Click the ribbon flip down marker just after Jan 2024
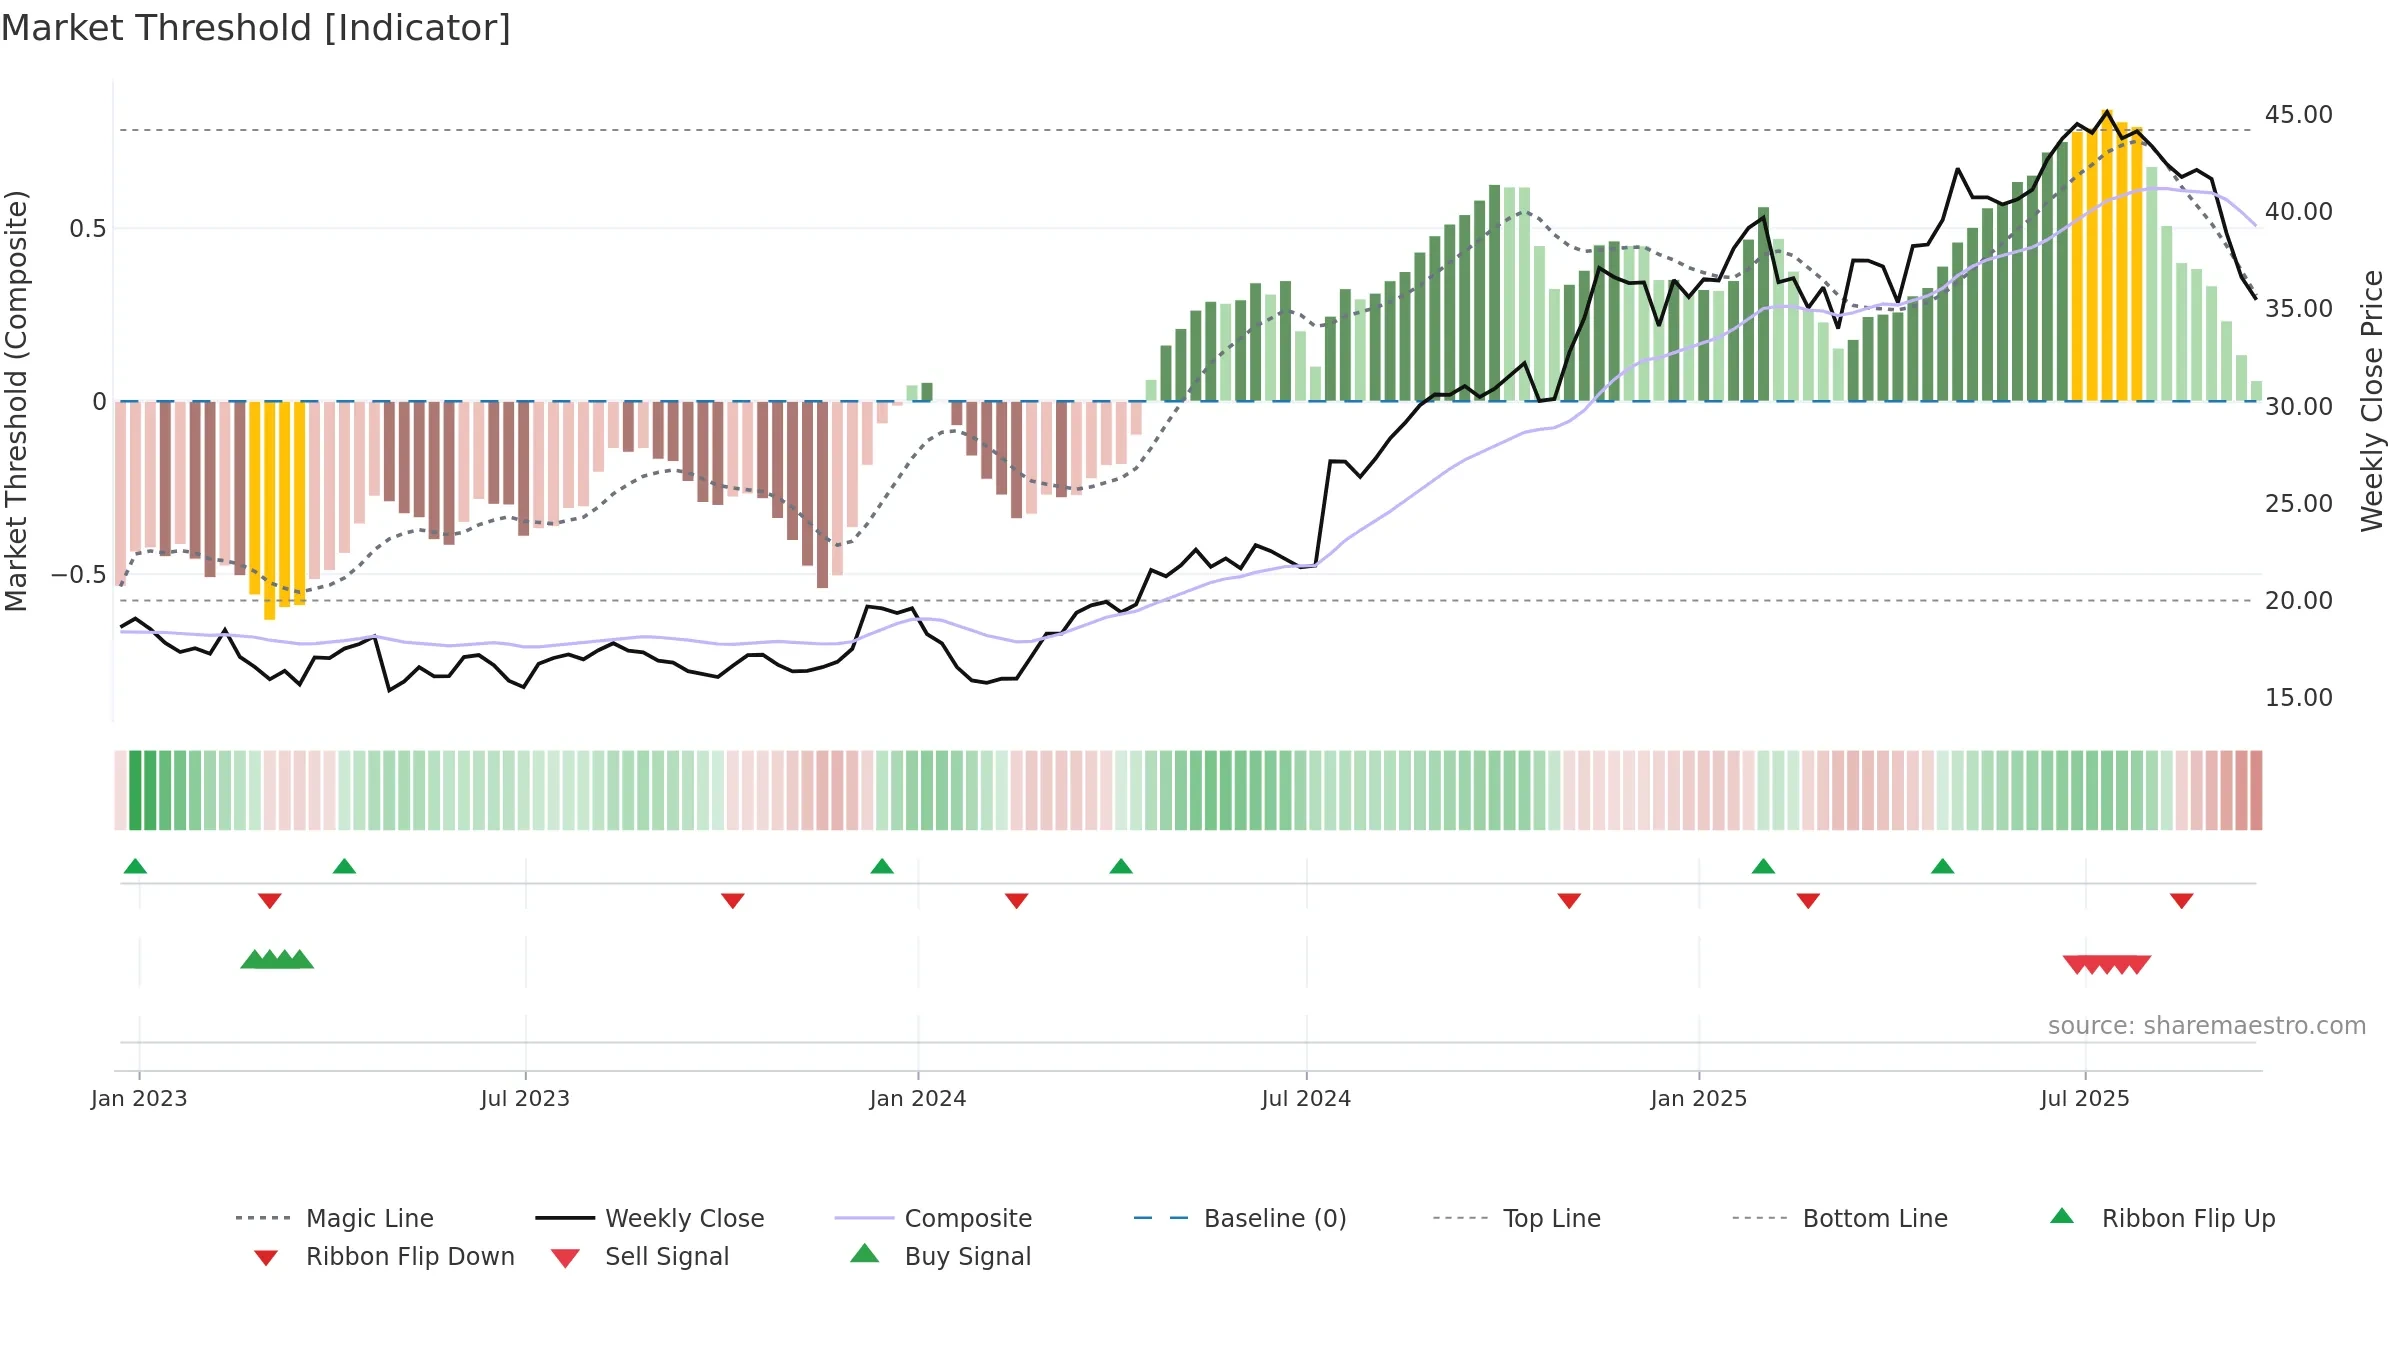This screenshot has width=2400, height=1350. (1017, 901)
